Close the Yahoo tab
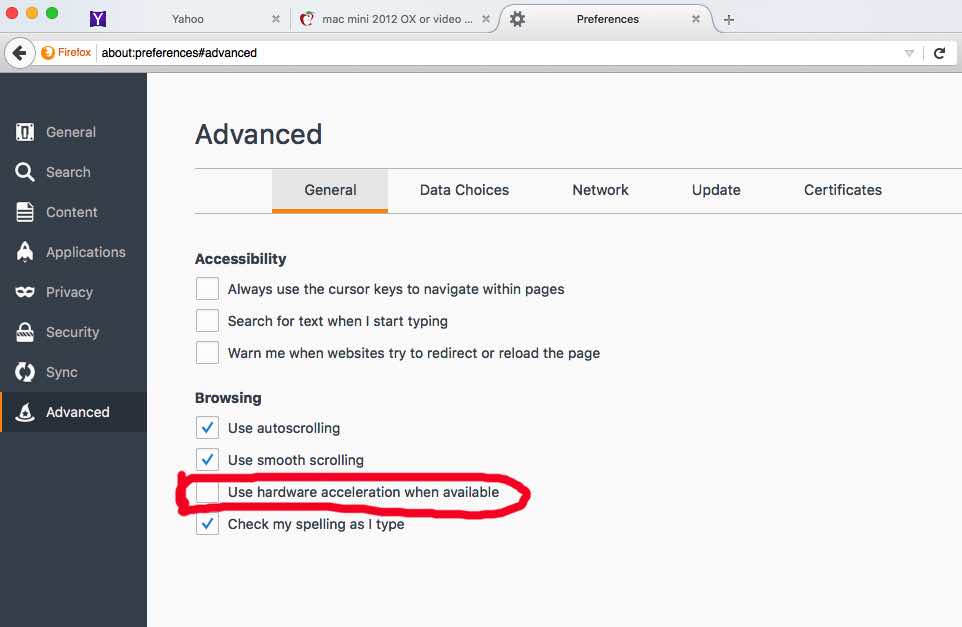 (x=276, y=19)
